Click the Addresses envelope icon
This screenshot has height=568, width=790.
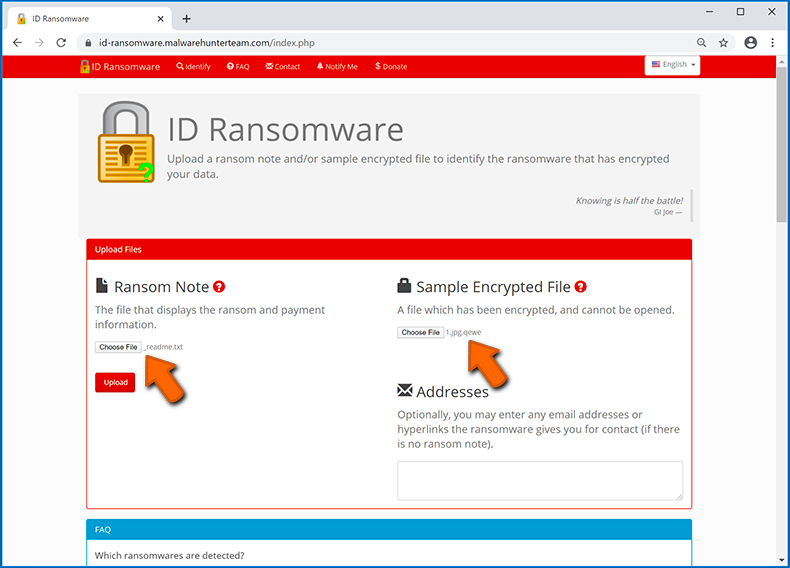click(x=405, y=390)
